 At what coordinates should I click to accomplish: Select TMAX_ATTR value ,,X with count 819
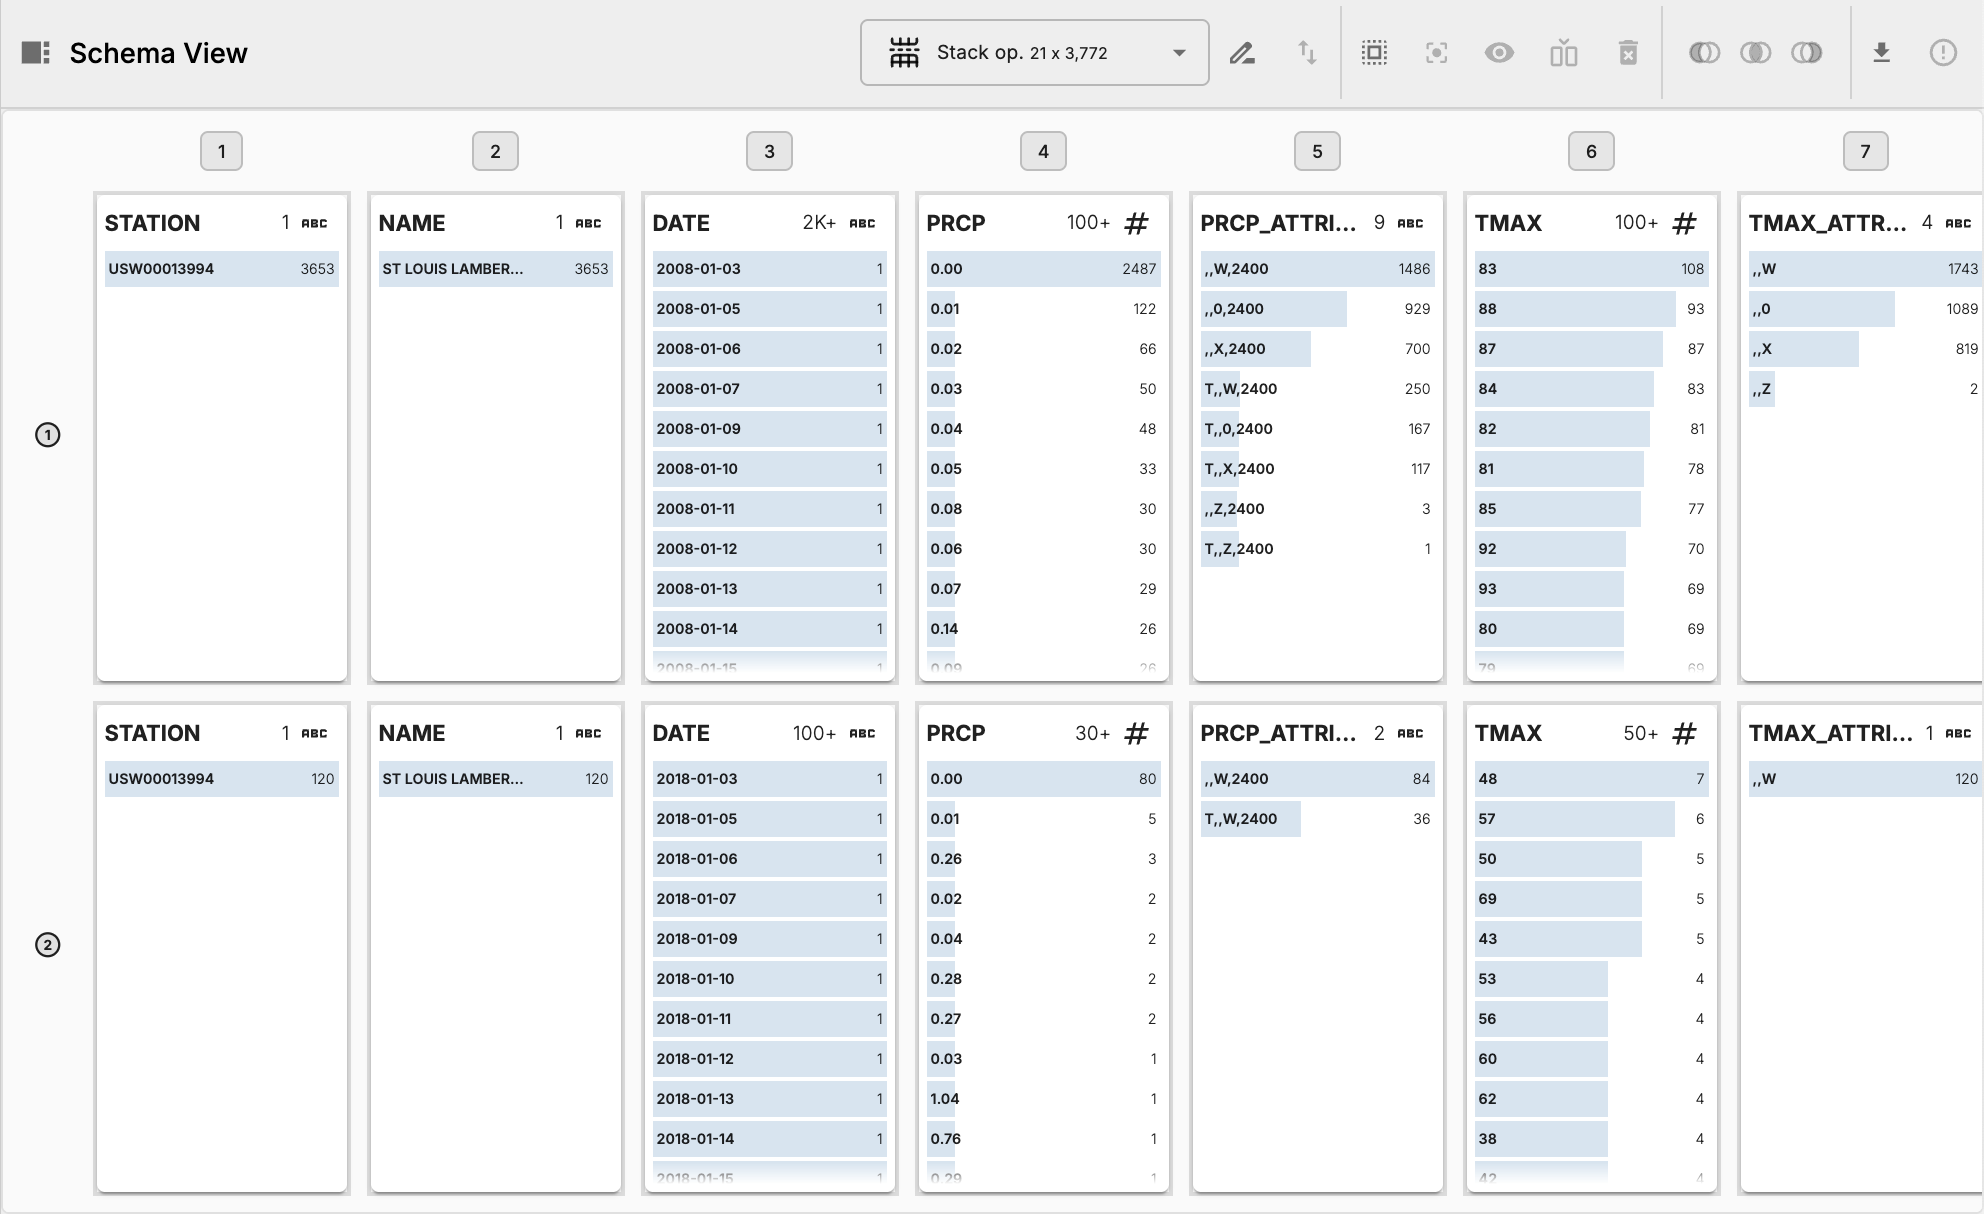(x=1865, y=349)
